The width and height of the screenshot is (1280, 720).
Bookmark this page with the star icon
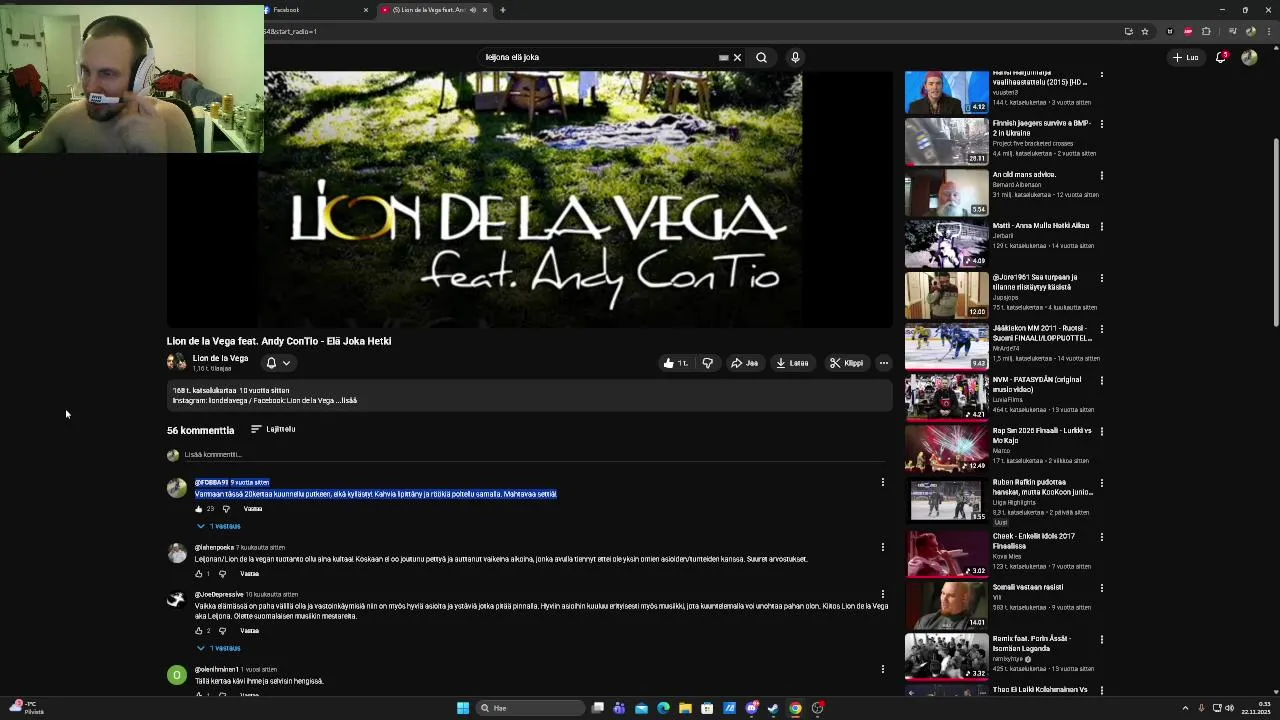click(x=1145, y=31)
